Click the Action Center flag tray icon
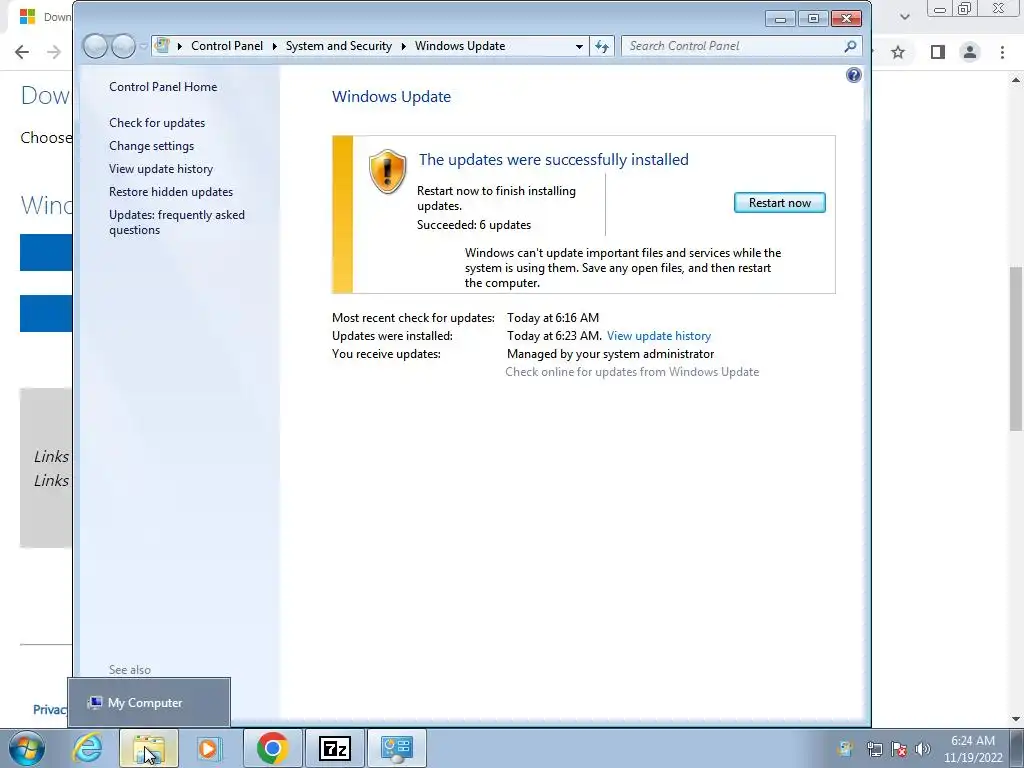Screen dimensions: 1024x768 click(x=899, y=749)
